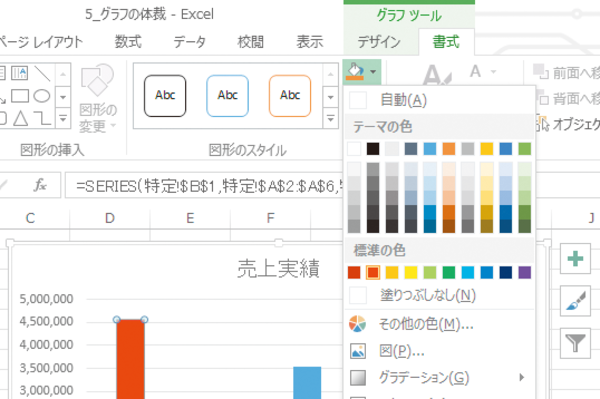Apply the blue outline Abc shape style
The height and width of the screenshot is (399, 600).
click(x=227, y=96)
